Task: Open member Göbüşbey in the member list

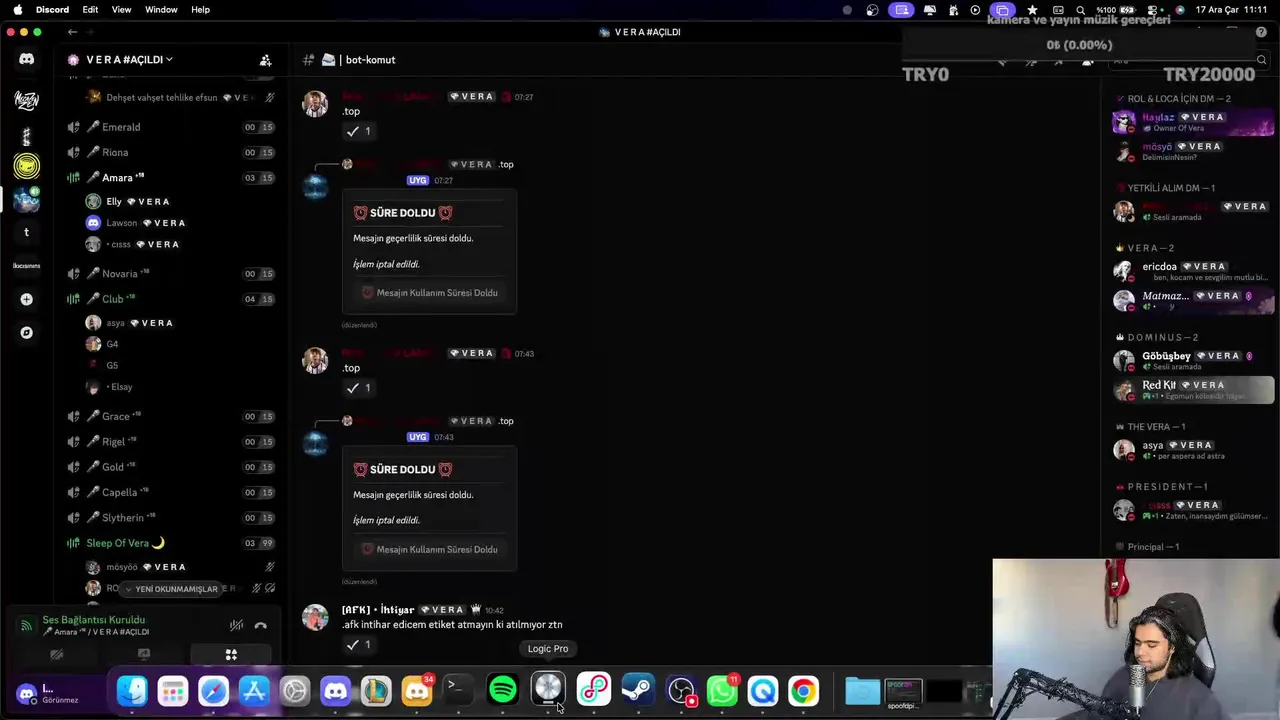Action: tap(1195, 360)
